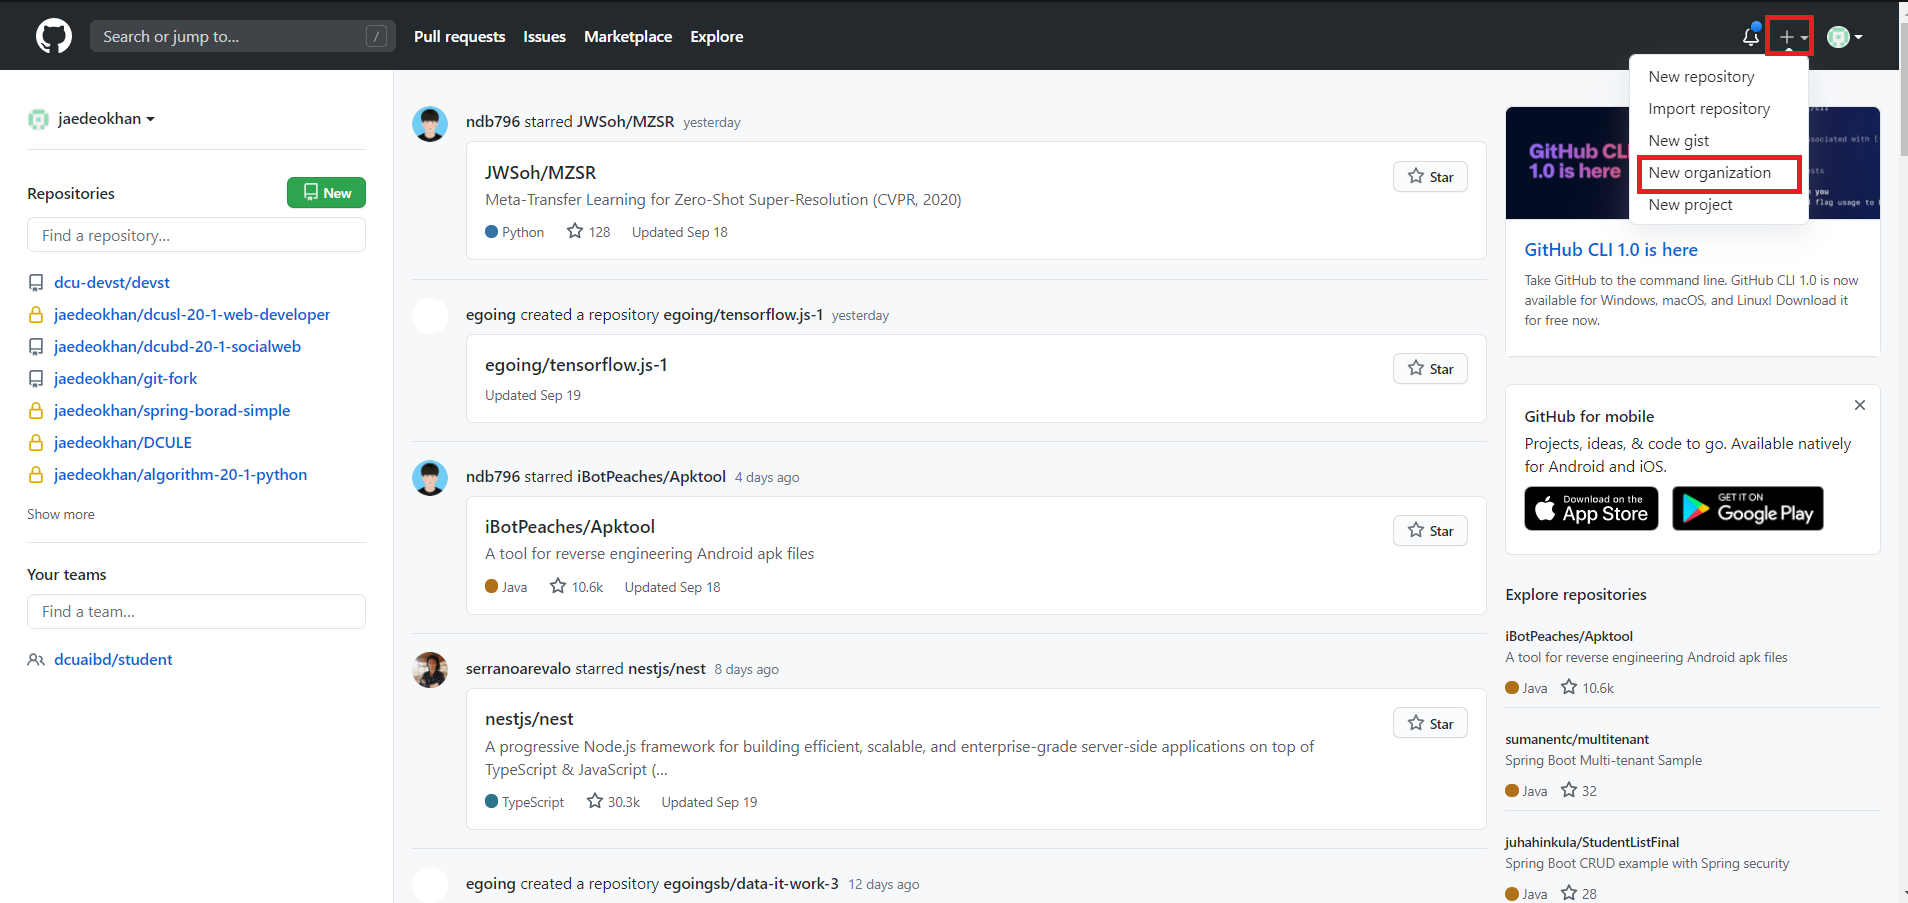Open egoingsb/data-it-work-3 repository link
Screen dimensions: 1908x903
click(x=750, y=884)
